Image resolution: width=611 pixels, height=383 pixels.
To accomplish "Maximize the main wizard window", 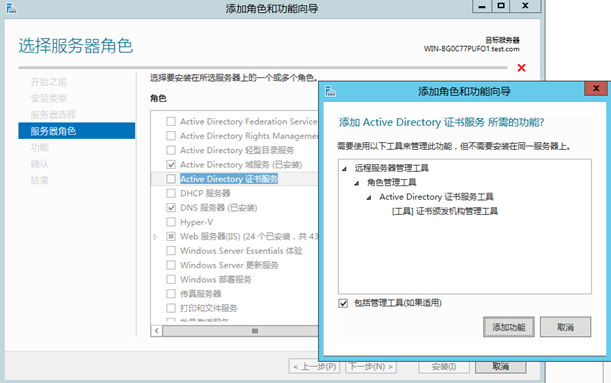I will coord(501,6).
